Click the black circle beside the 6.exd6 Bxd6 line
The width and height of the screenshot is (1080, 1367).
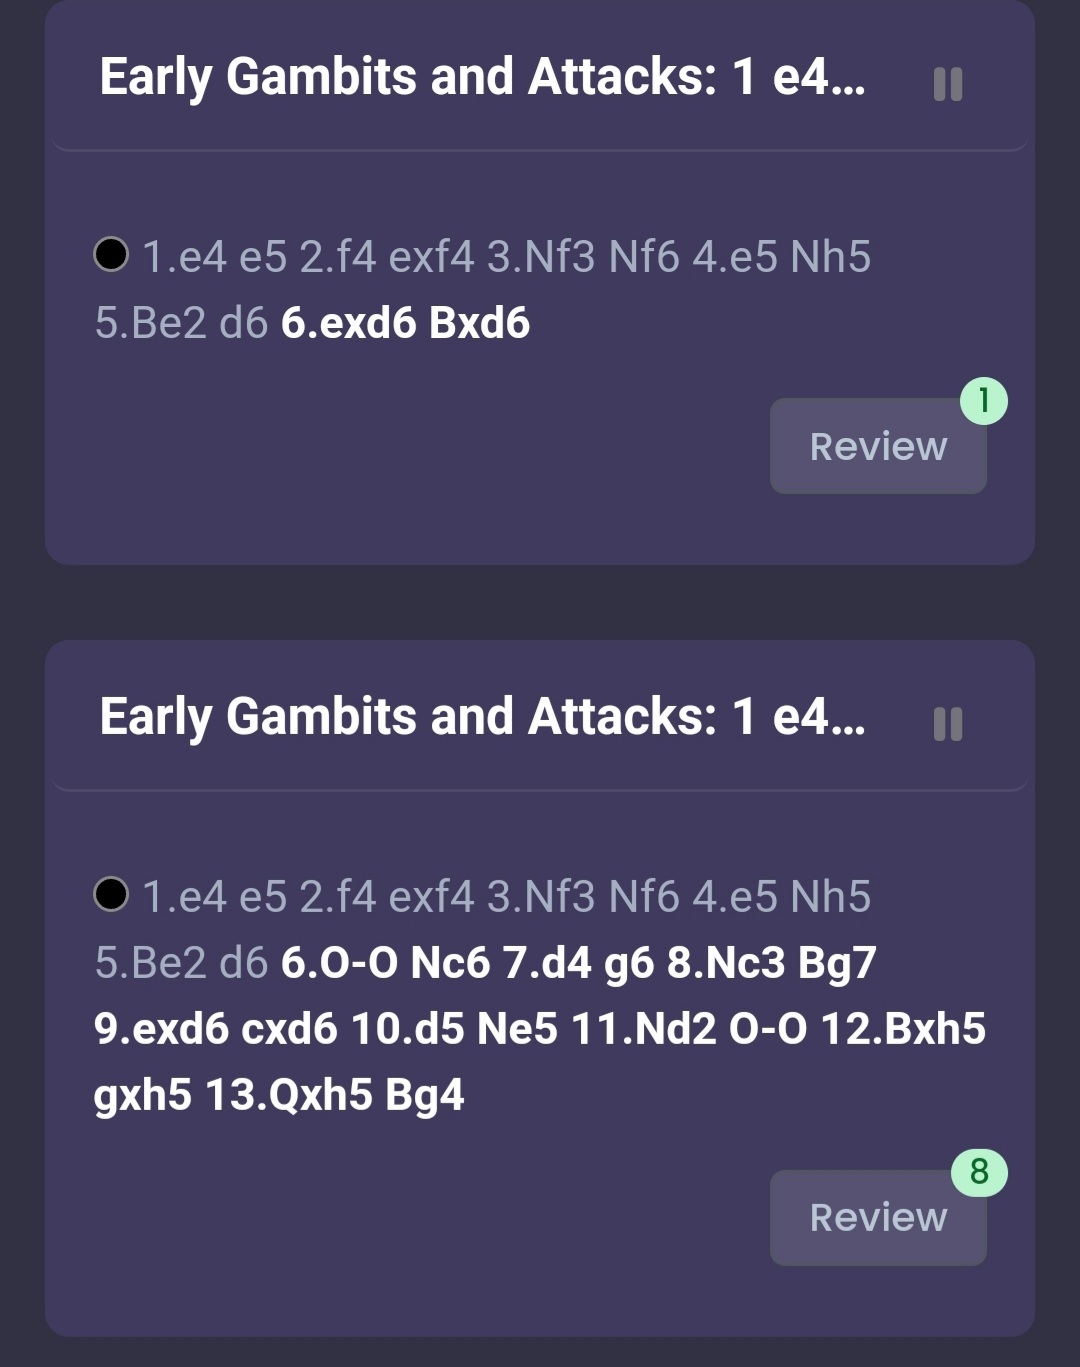[111, 254]
